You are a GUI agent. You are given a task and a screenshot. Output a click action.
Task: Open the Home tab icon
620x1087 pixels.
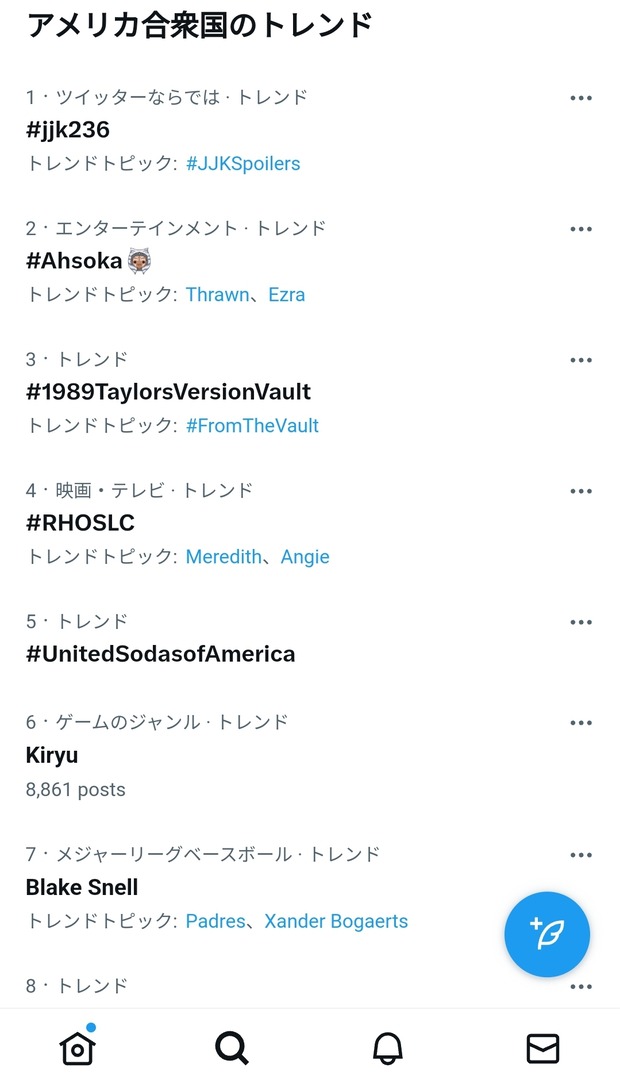click(x=78, y=1047)
